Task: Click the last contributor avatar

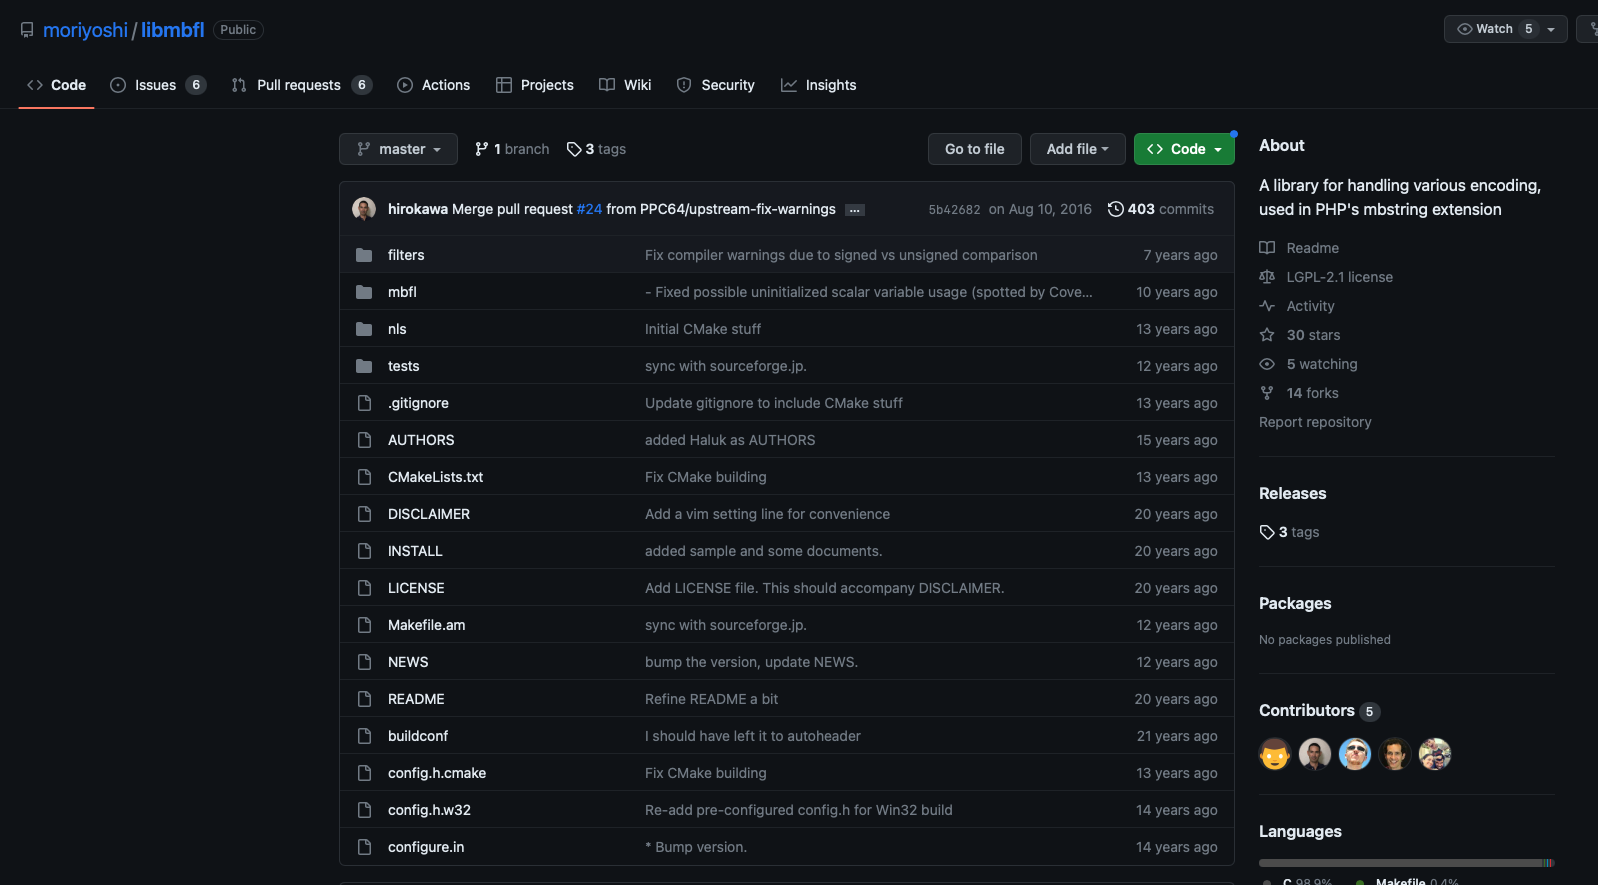Action: tap(1435, 754)
